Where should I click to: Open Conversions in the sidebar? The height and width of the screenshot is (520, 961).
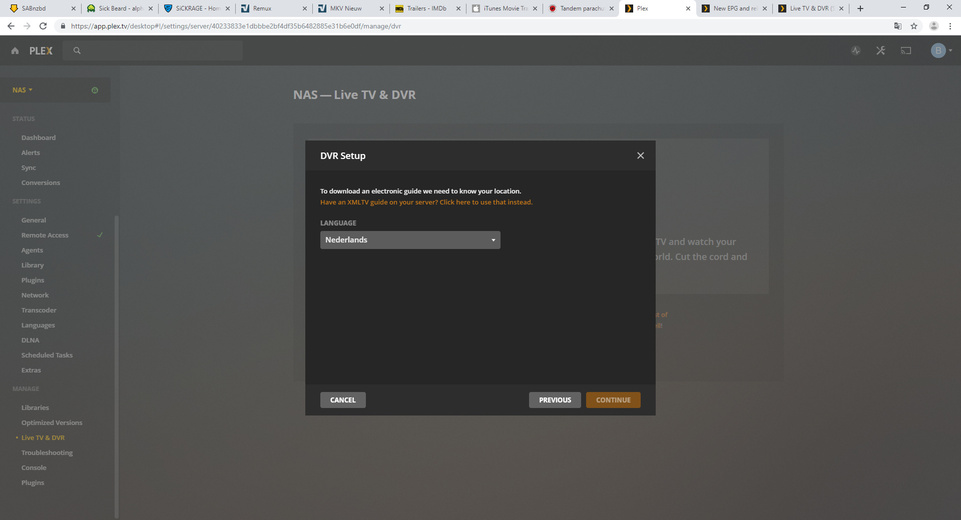click(40, 183)
